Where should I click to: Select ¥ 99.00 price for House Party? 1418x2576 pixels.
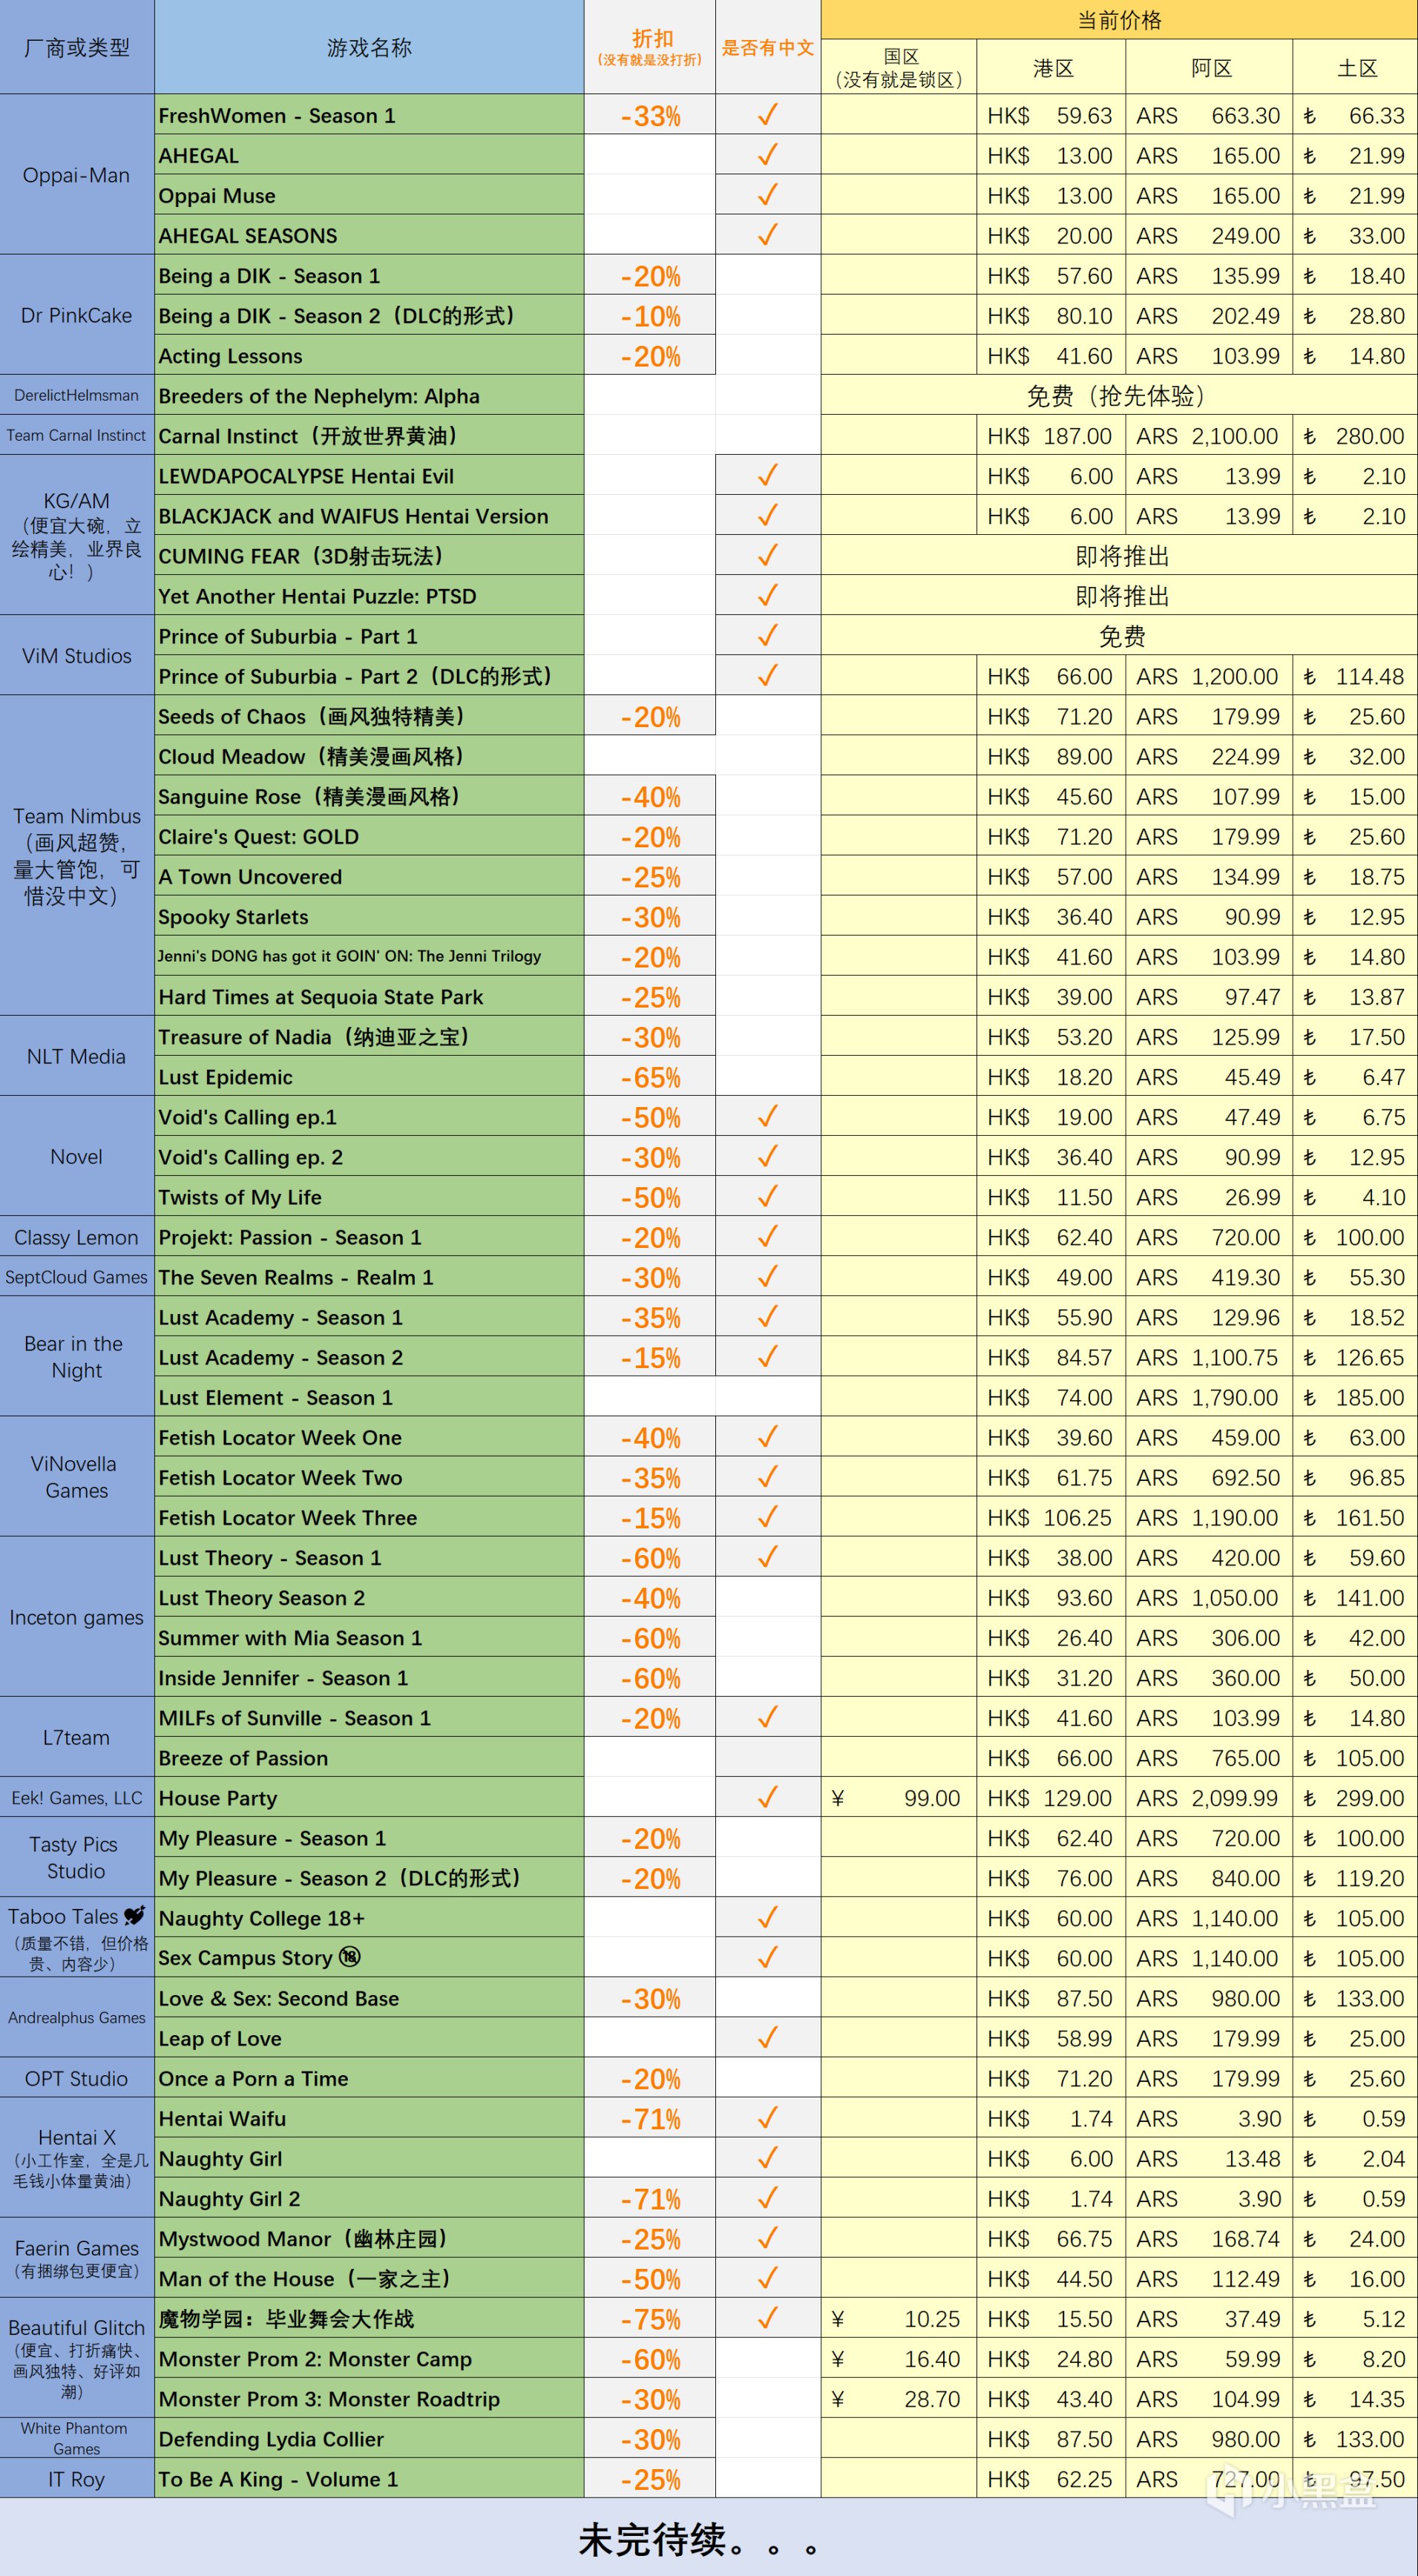coord(899,1798)
